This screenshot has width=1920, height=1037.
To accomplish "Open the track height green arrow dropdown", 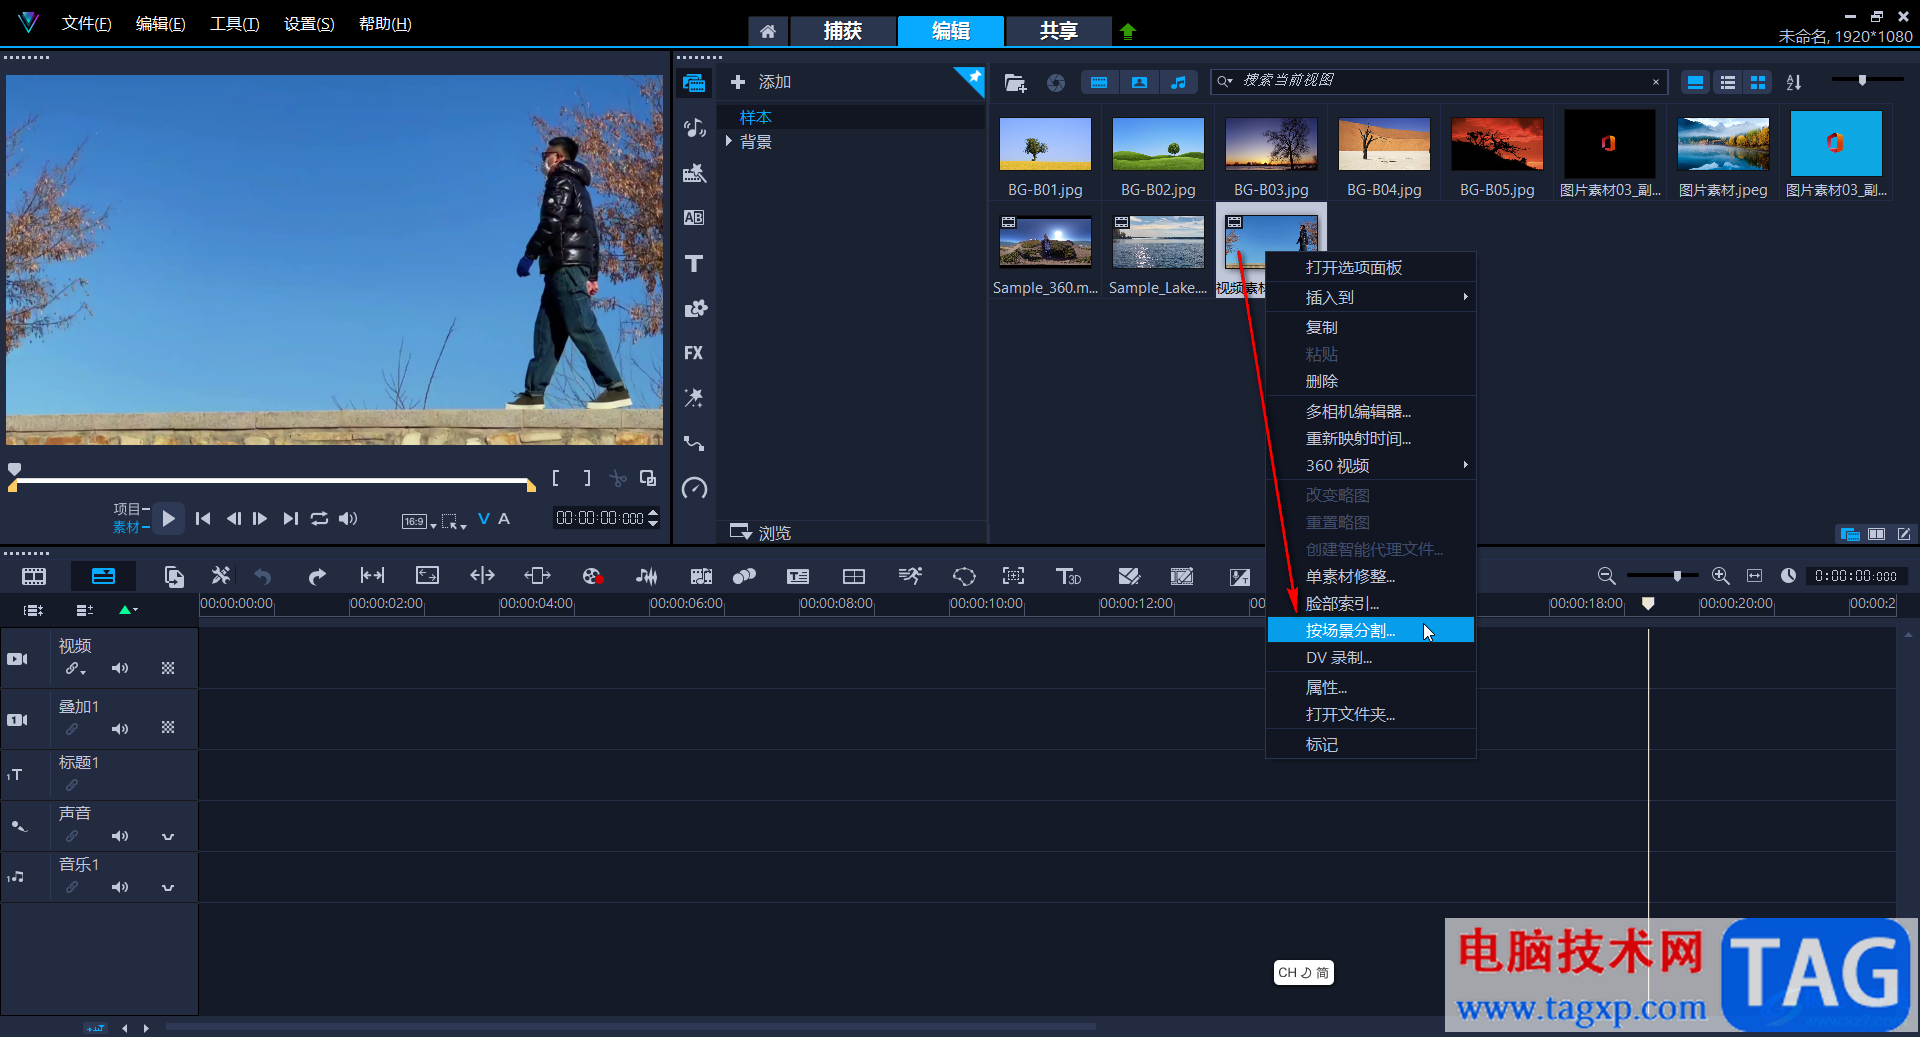I will (x=128, y=609).
